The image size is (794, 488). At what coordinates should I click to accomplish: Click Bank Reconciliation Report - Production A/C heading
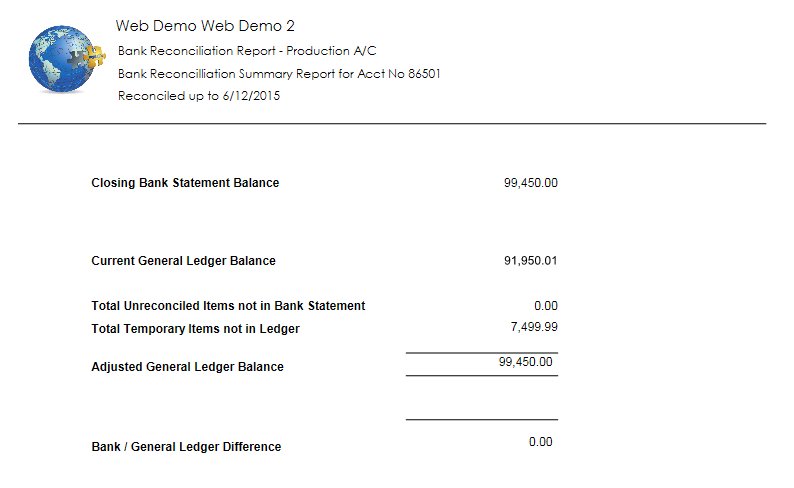tap(247, 51)
